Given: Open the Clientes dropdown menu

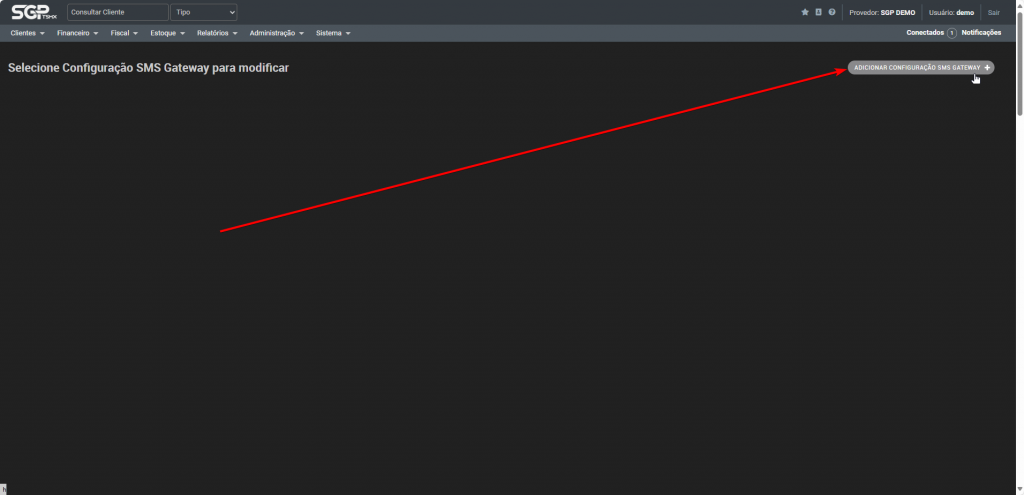Looking at the screenshot, I should pos(27,33).
